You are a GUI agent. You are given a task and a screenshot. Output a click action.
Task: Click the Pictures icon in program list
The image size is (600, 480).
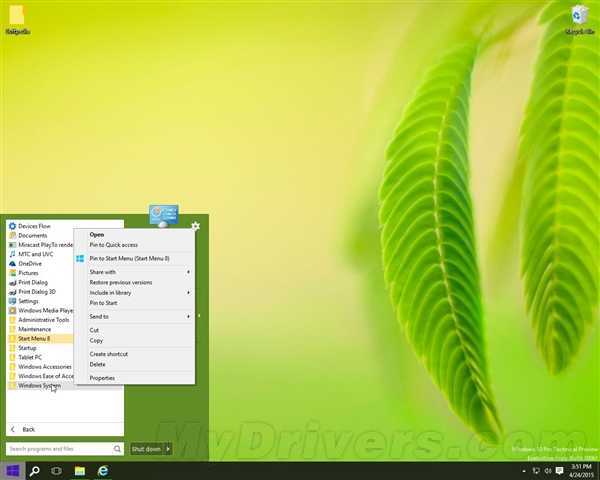12,273
